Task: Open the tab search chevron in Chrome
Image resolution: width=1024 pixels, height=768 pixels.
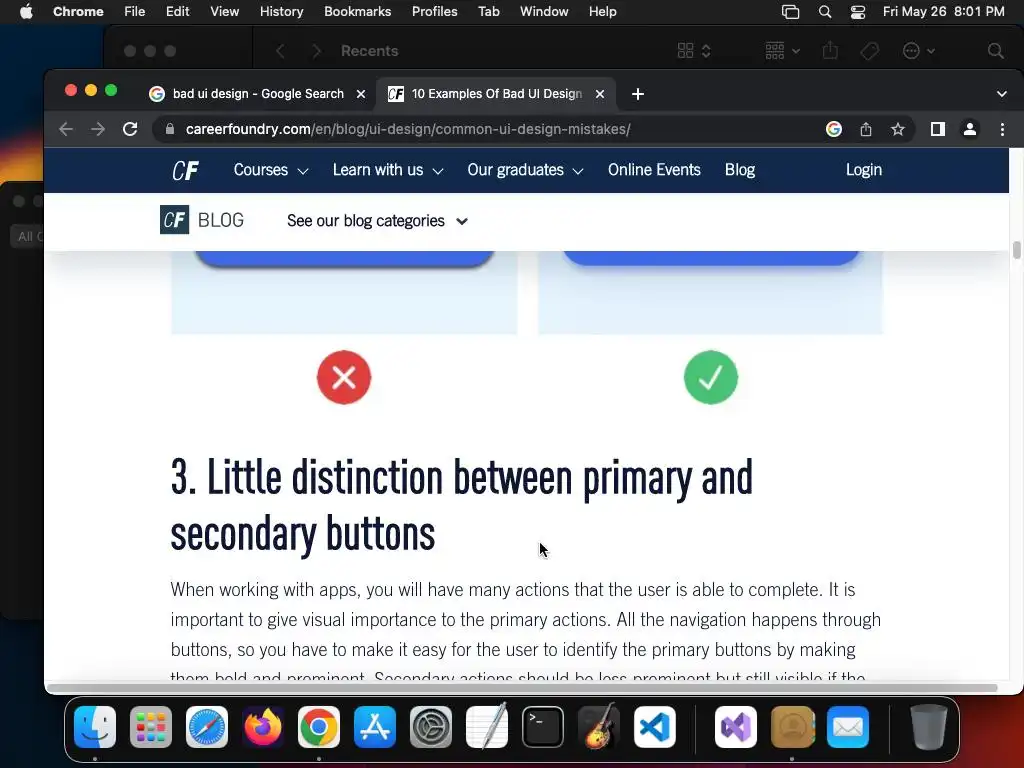Action: [x=1002, y=94]
